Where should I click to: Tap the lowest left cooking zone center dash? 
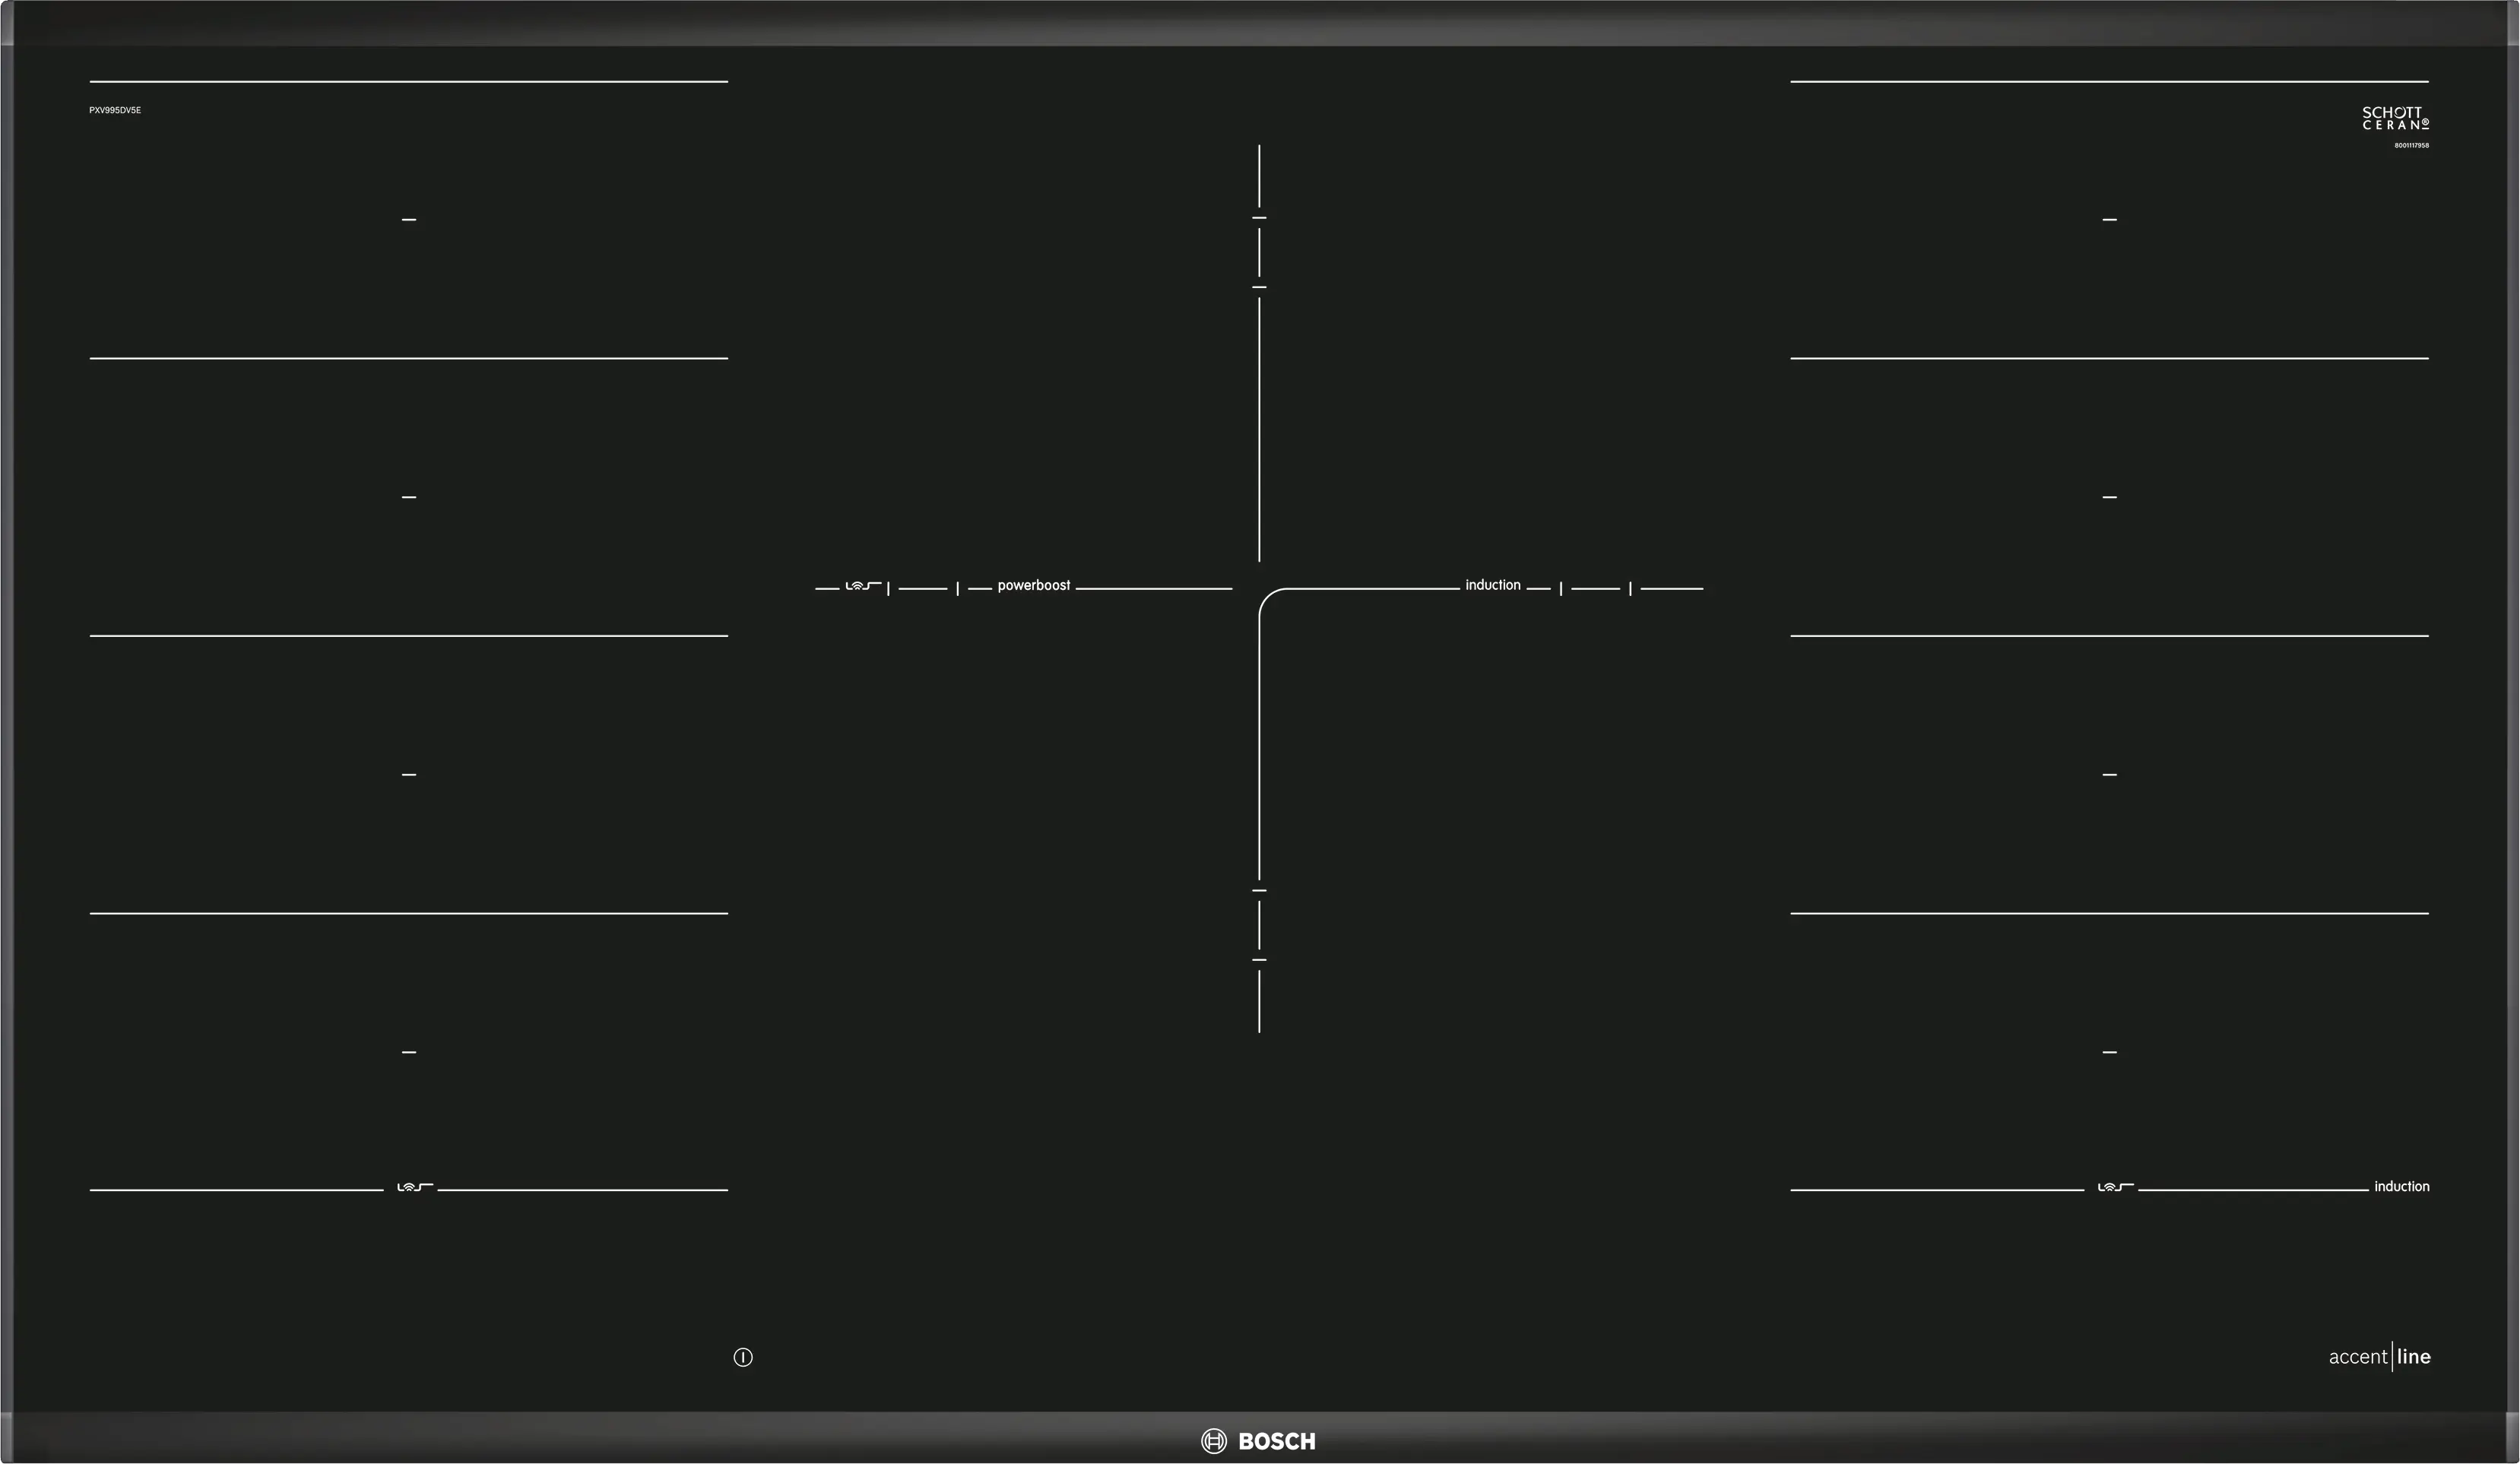pyautogui.click(x=409, y=1052)
